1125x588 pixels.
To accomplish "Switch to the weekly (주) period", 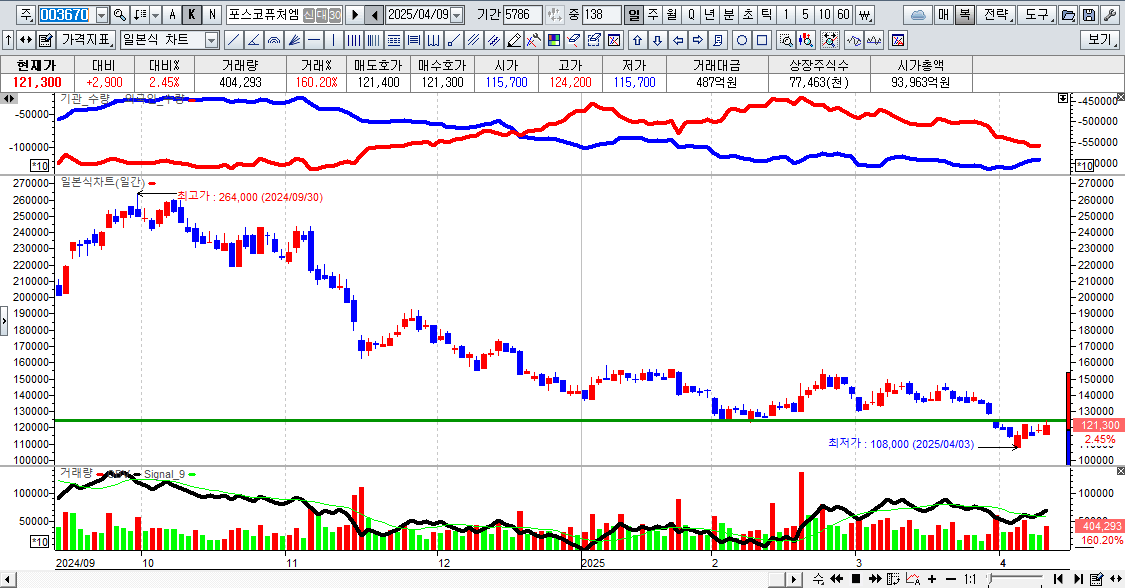I will point(653,14).
